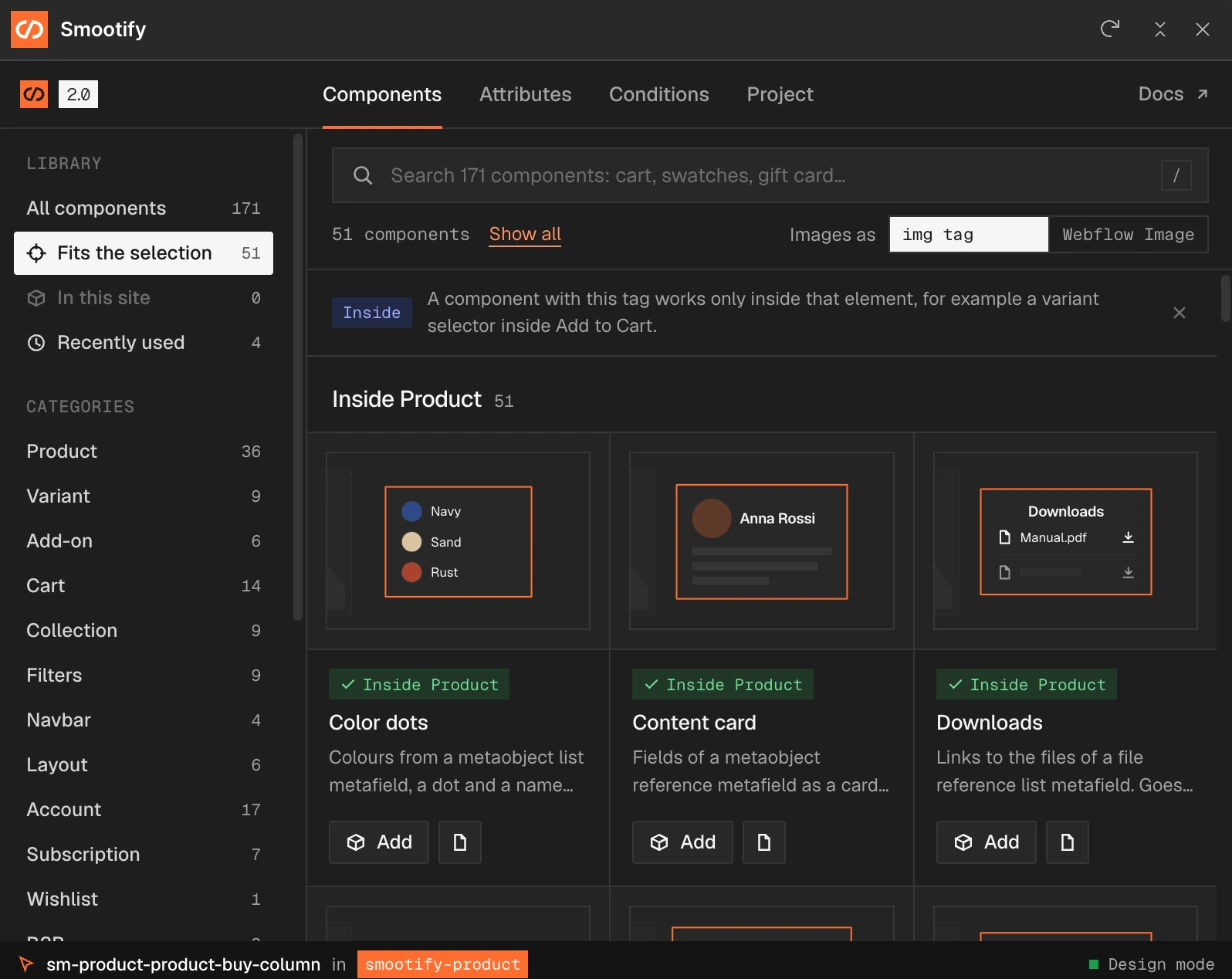Click the sidebar vertical scrollbar
This screenshot has height=979, width=1232.
pos(297,377)
